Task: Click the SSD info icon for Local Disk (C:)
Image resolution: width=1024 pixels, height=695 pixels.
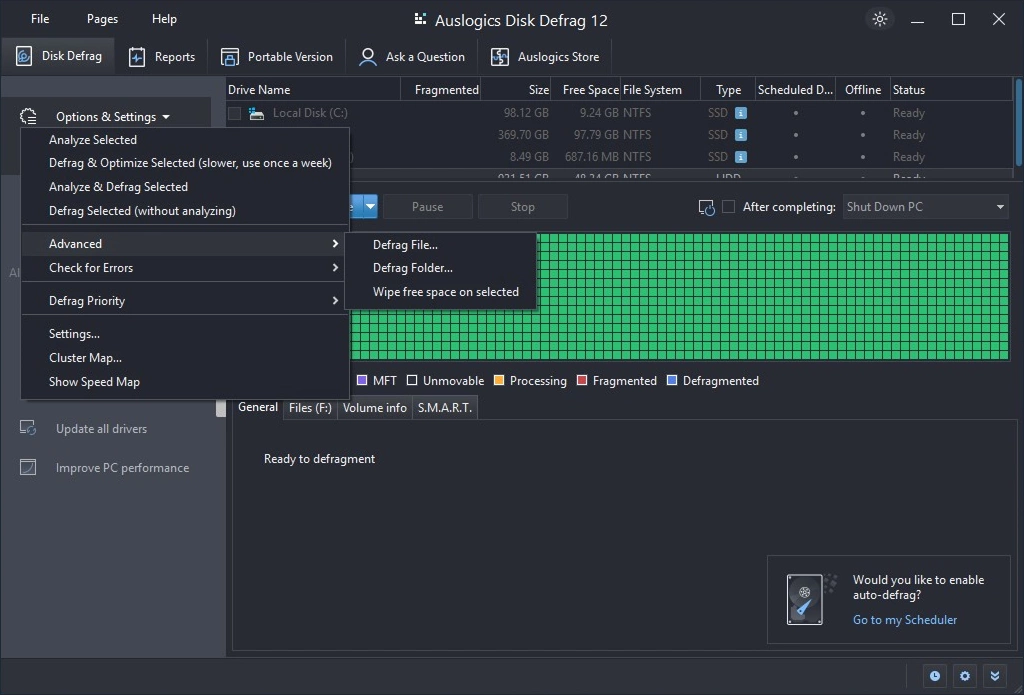Action: 741,113
